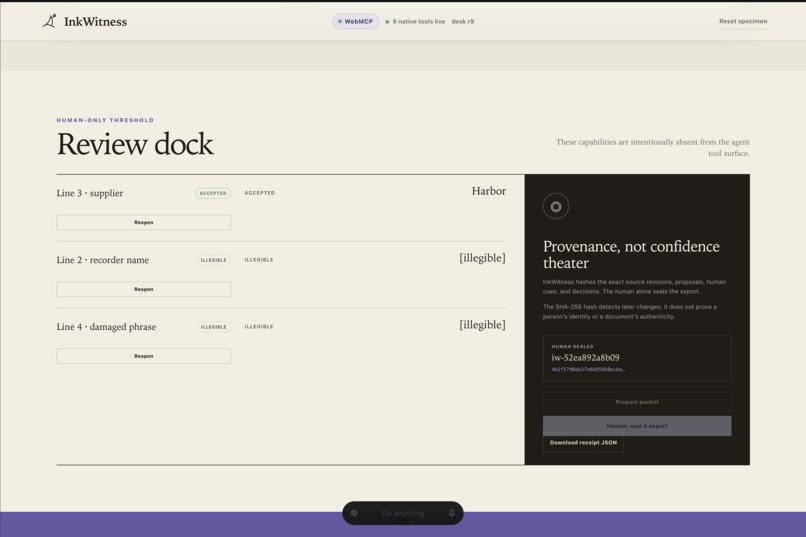Reopen Line 3 supplier
Viewport: 806px width, 537px height.
click(143, 223)
